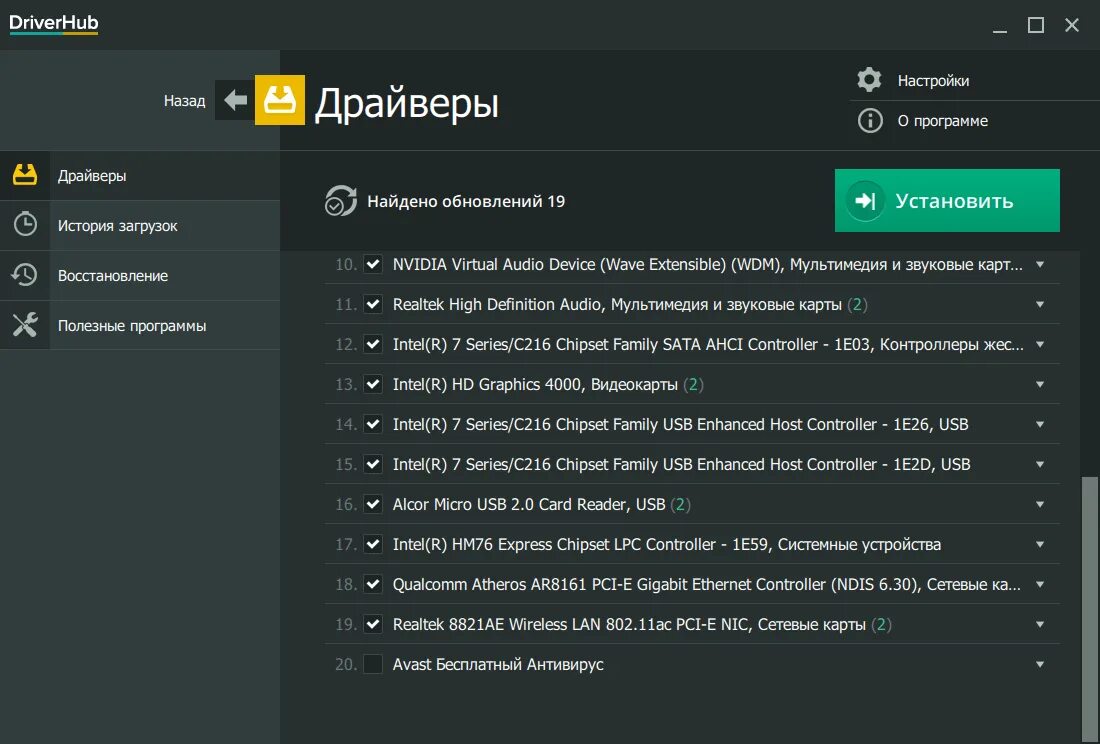Click the Восстановление restore icon

tap(25, 275)
